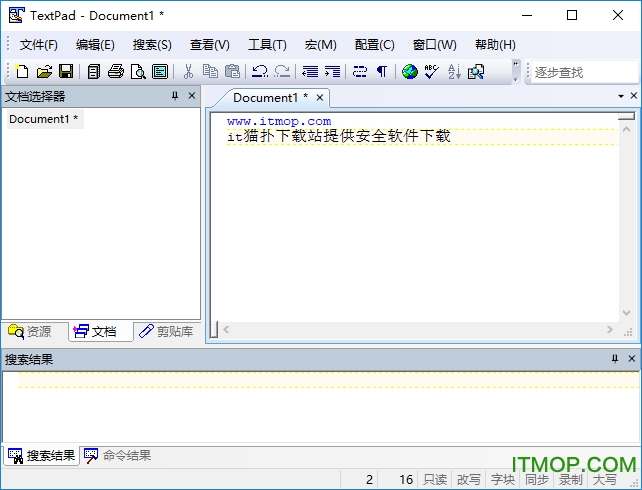Open the 工具(T) menu

click(x=267, y=45)
